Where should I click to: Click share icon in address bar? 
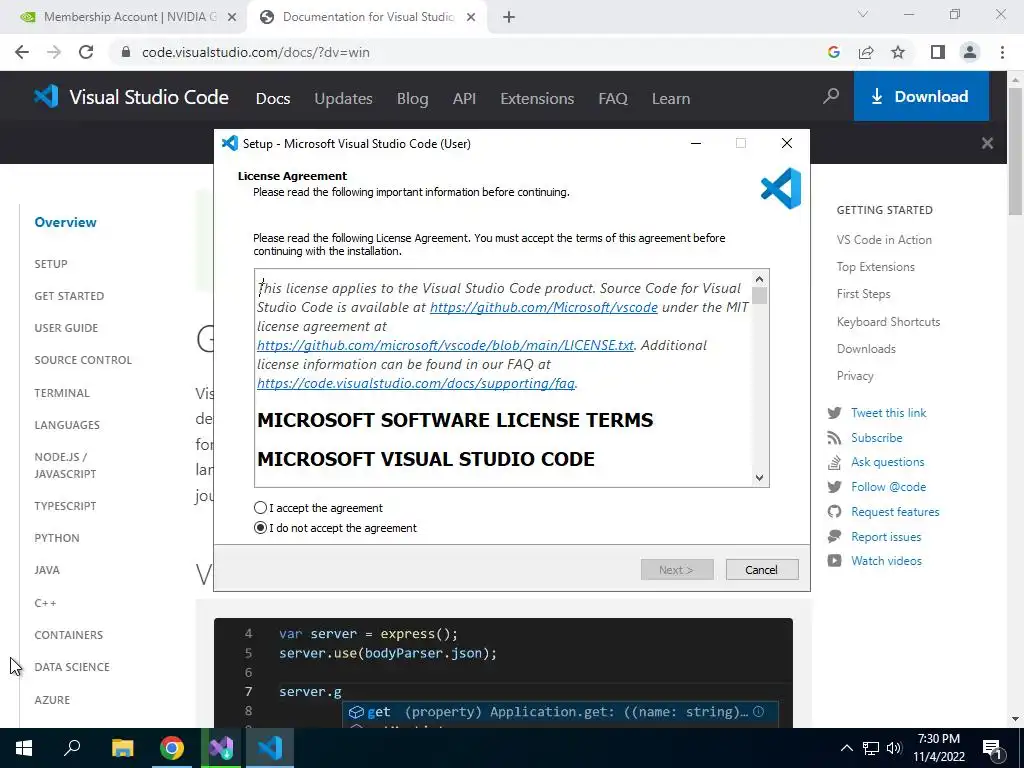pyautogui.click(x=866, y=52)
